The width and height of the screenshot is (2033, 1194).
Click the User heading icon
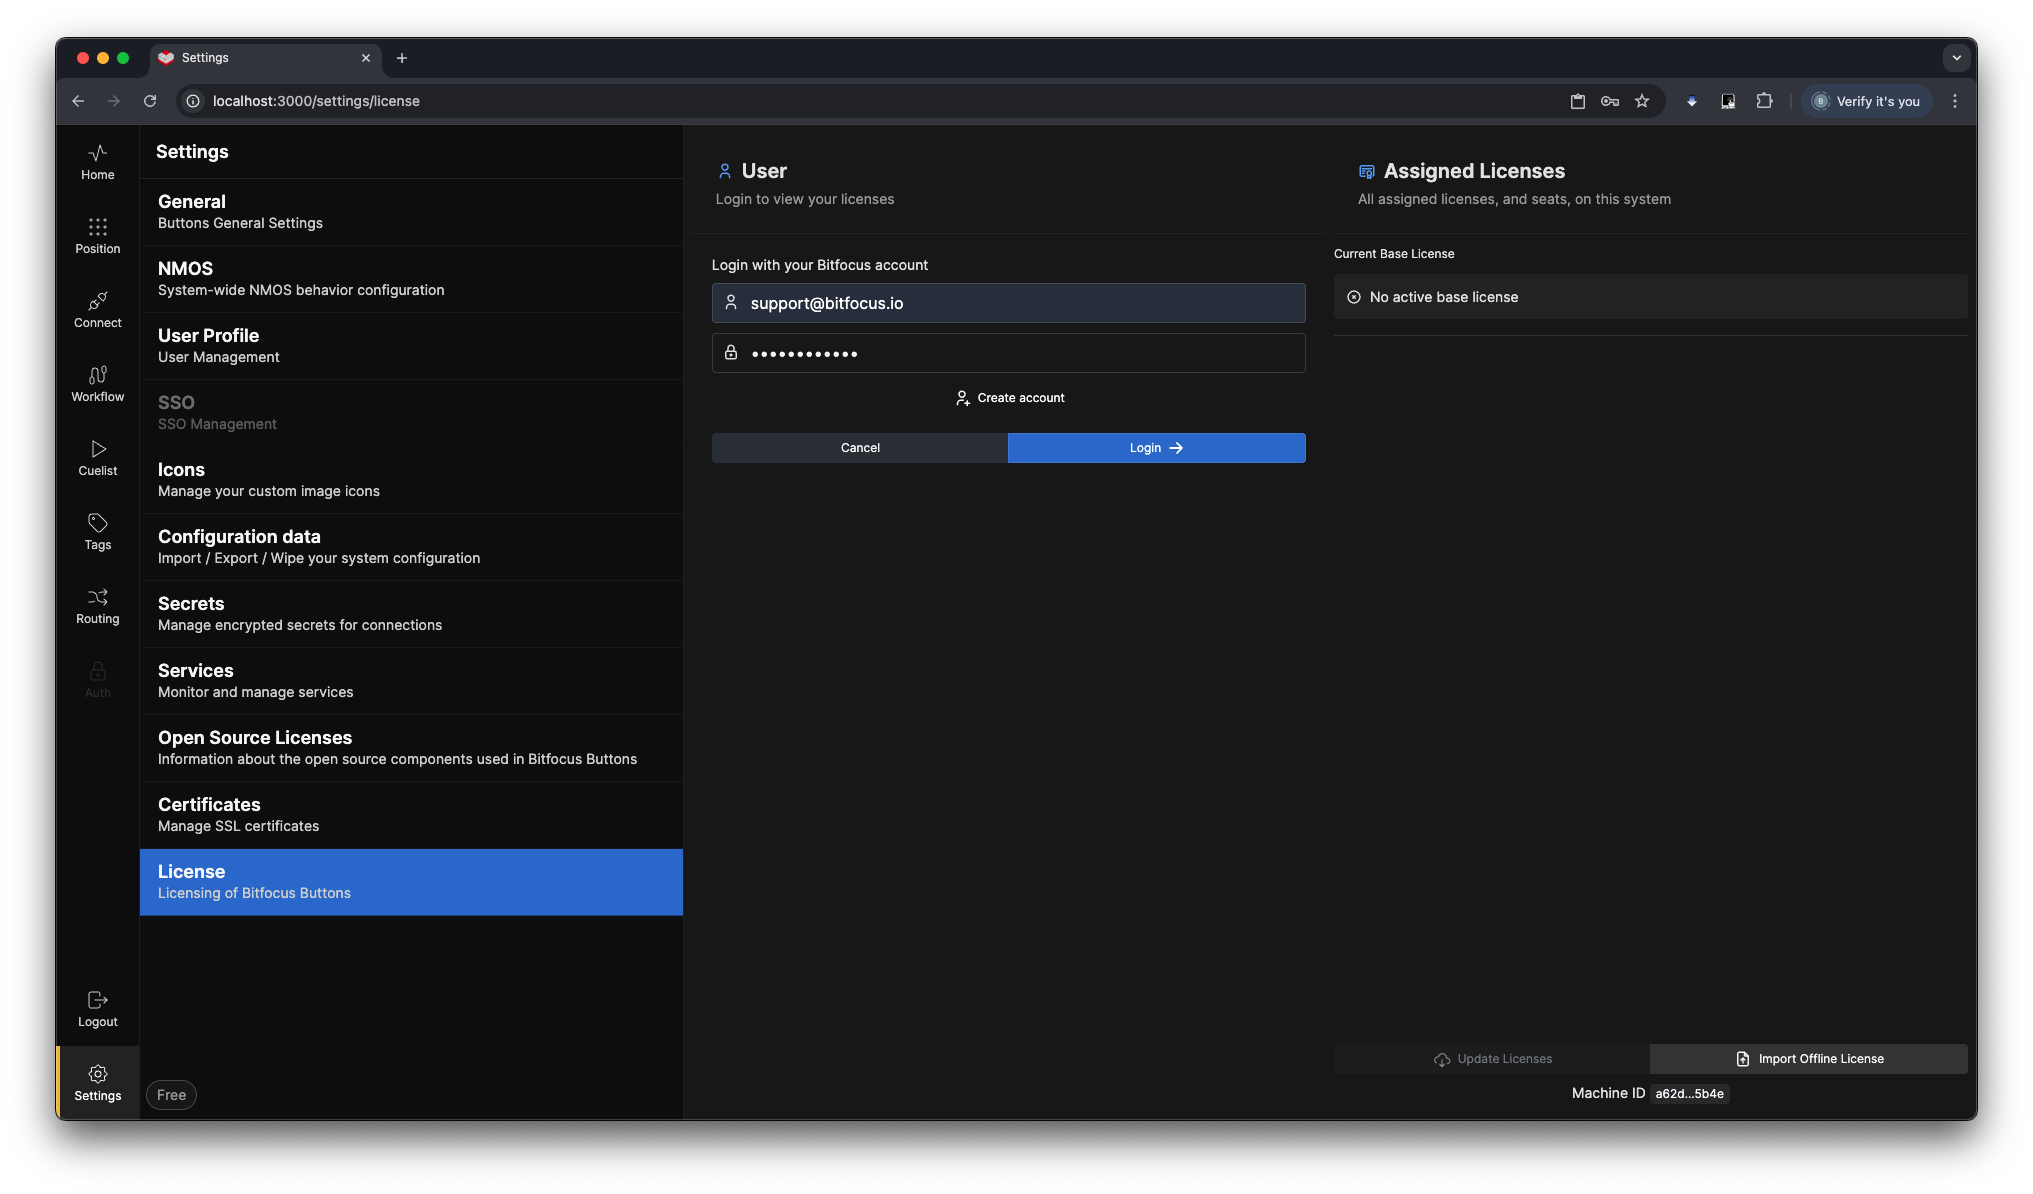point(725,171)
